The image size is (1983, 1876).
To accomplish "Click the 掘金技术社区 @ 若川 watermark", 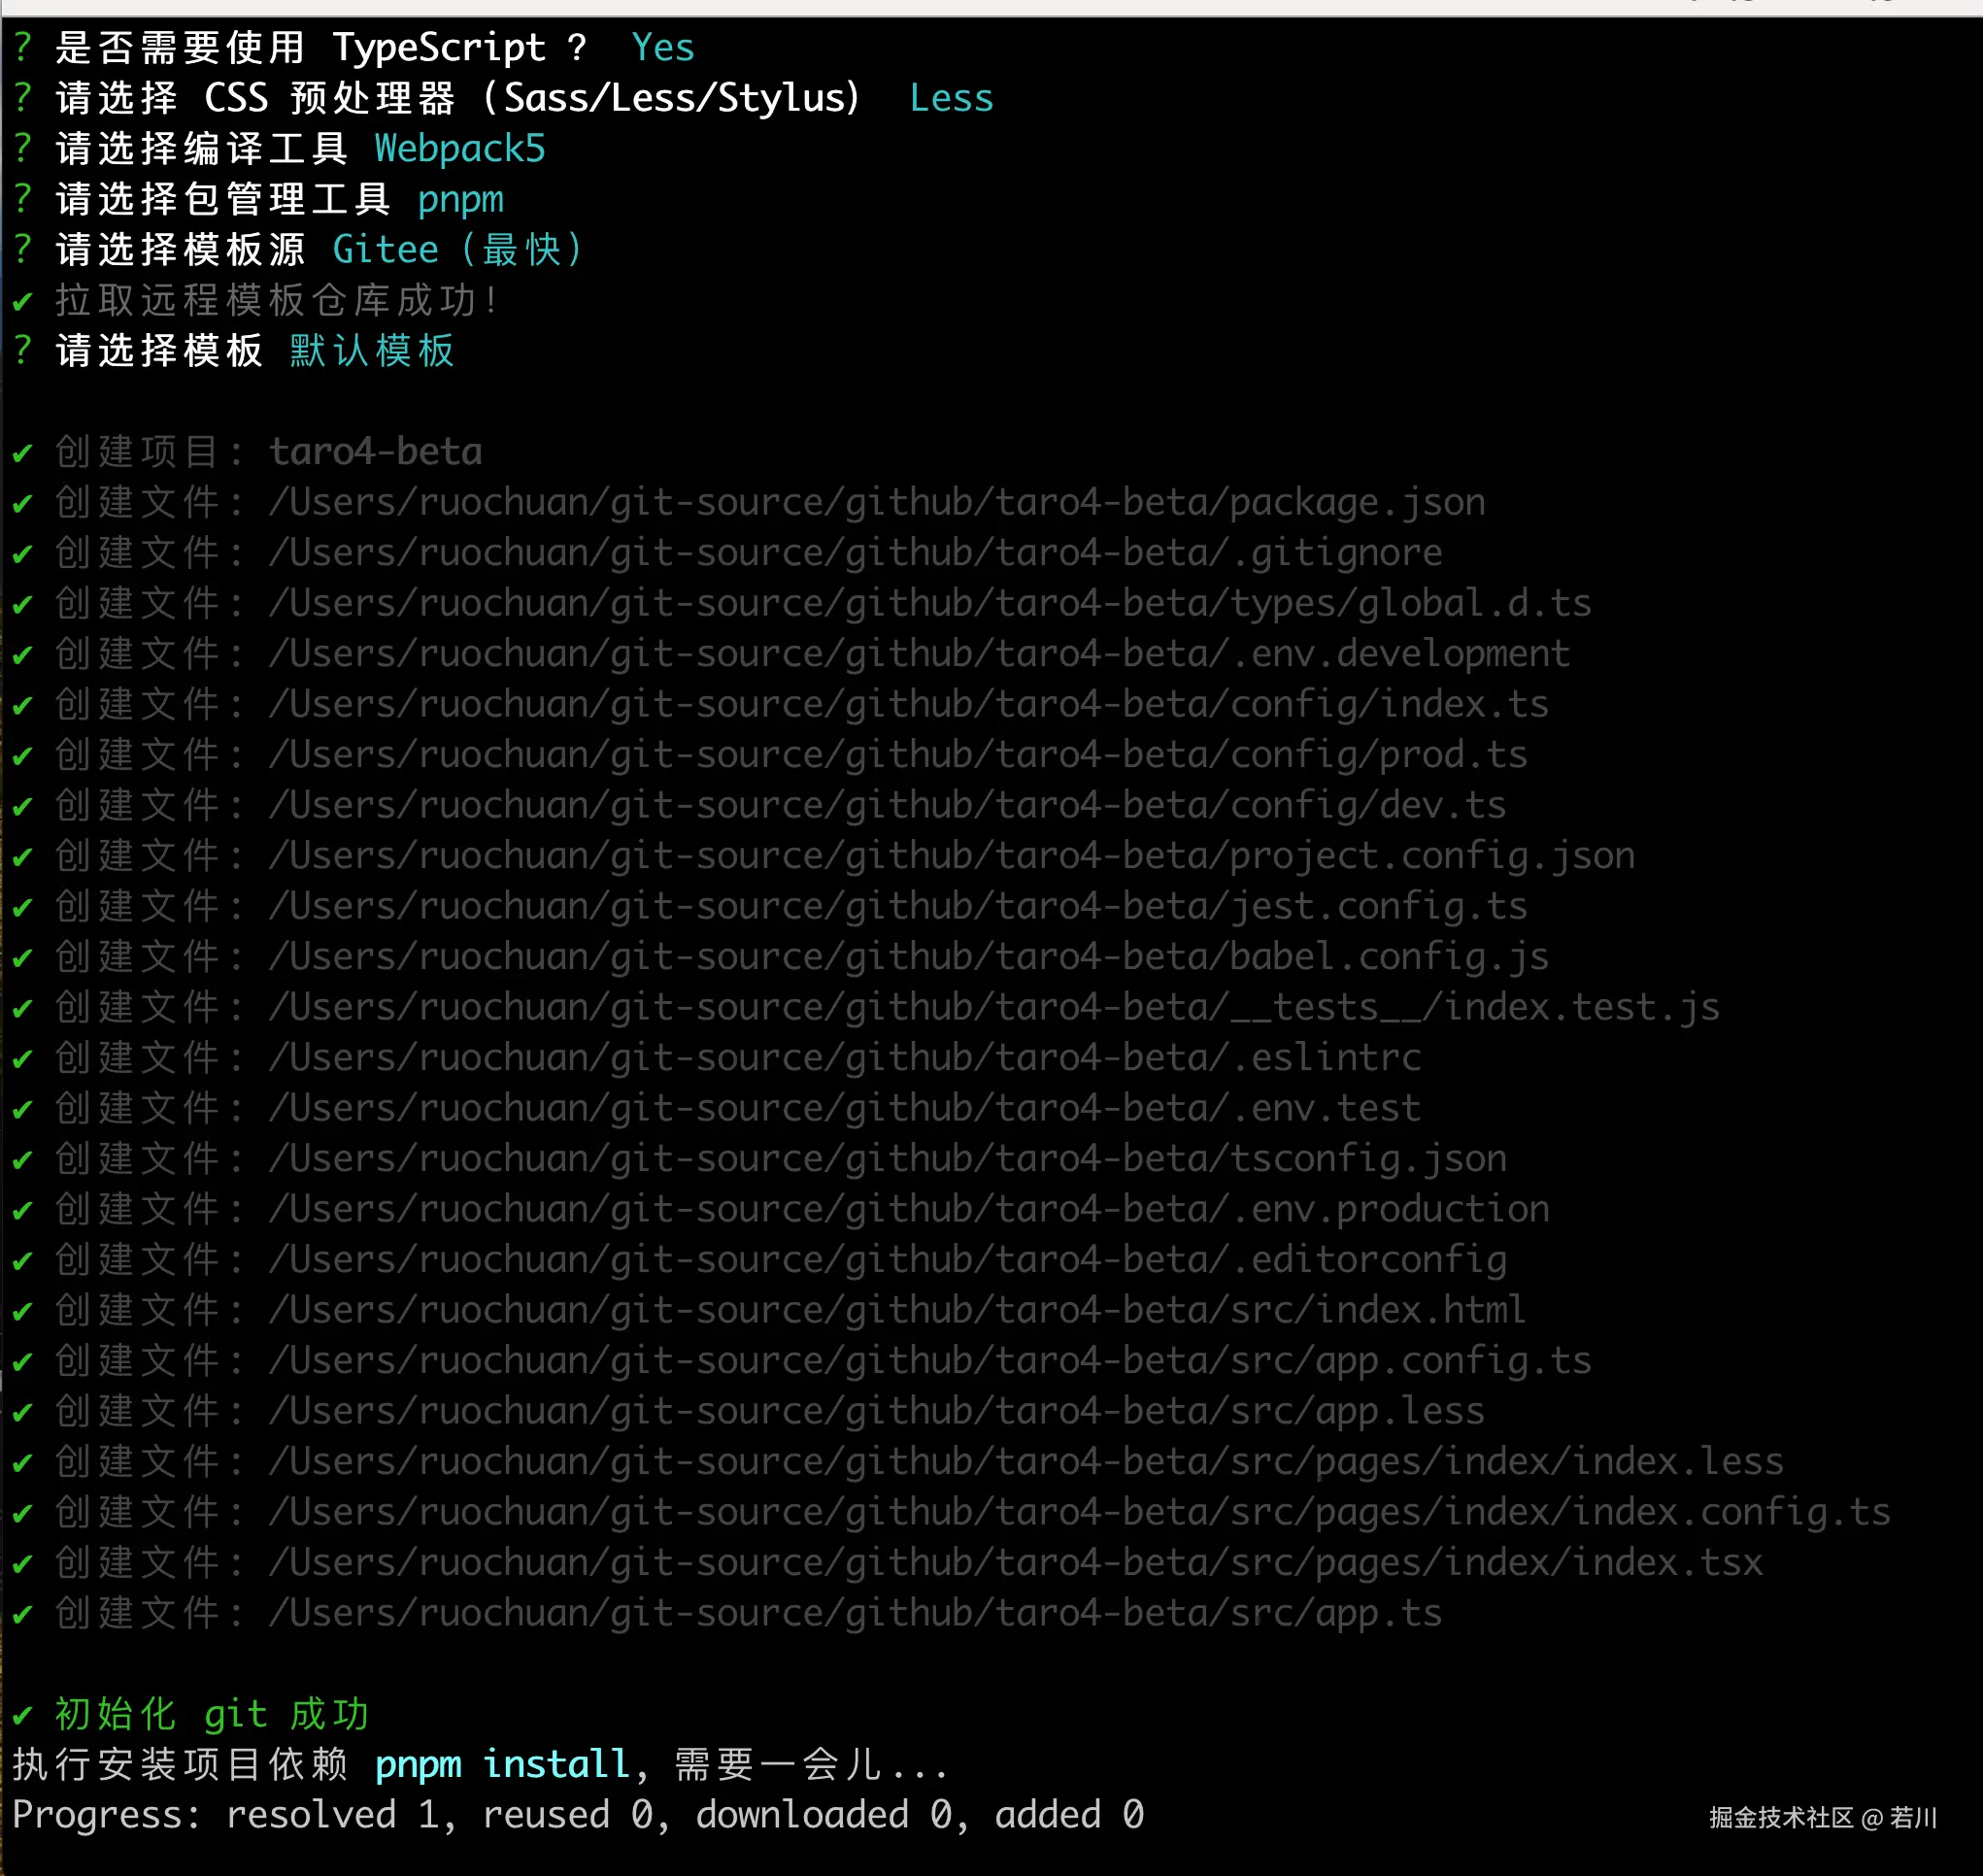I will point(1822,1817).
